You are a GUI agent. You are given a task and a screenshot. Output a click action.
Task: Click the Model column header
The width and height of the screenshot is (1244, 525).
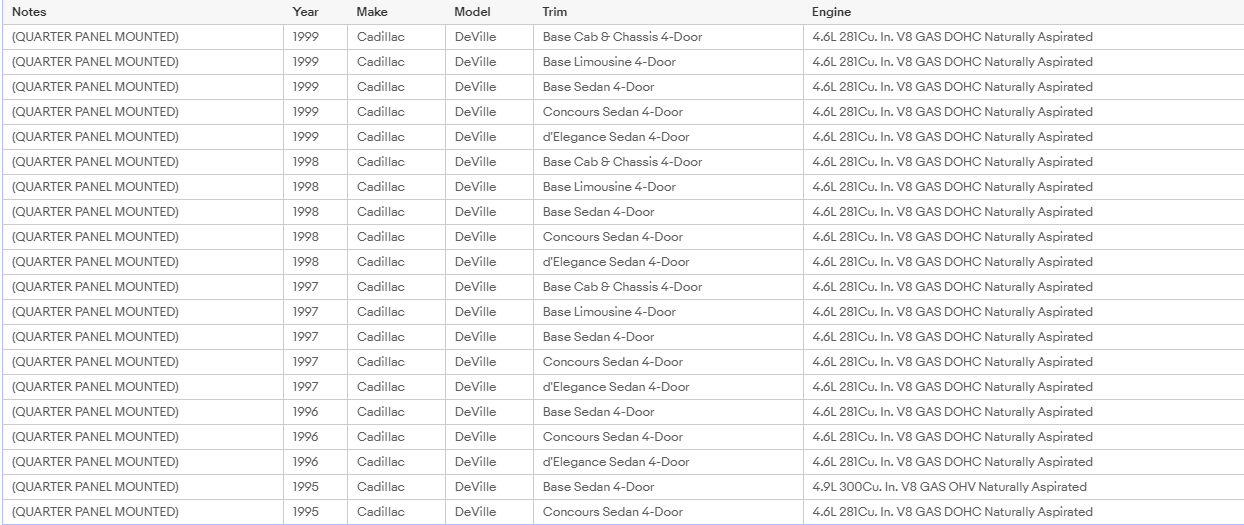pyautogui.click(x=490, y=12)
